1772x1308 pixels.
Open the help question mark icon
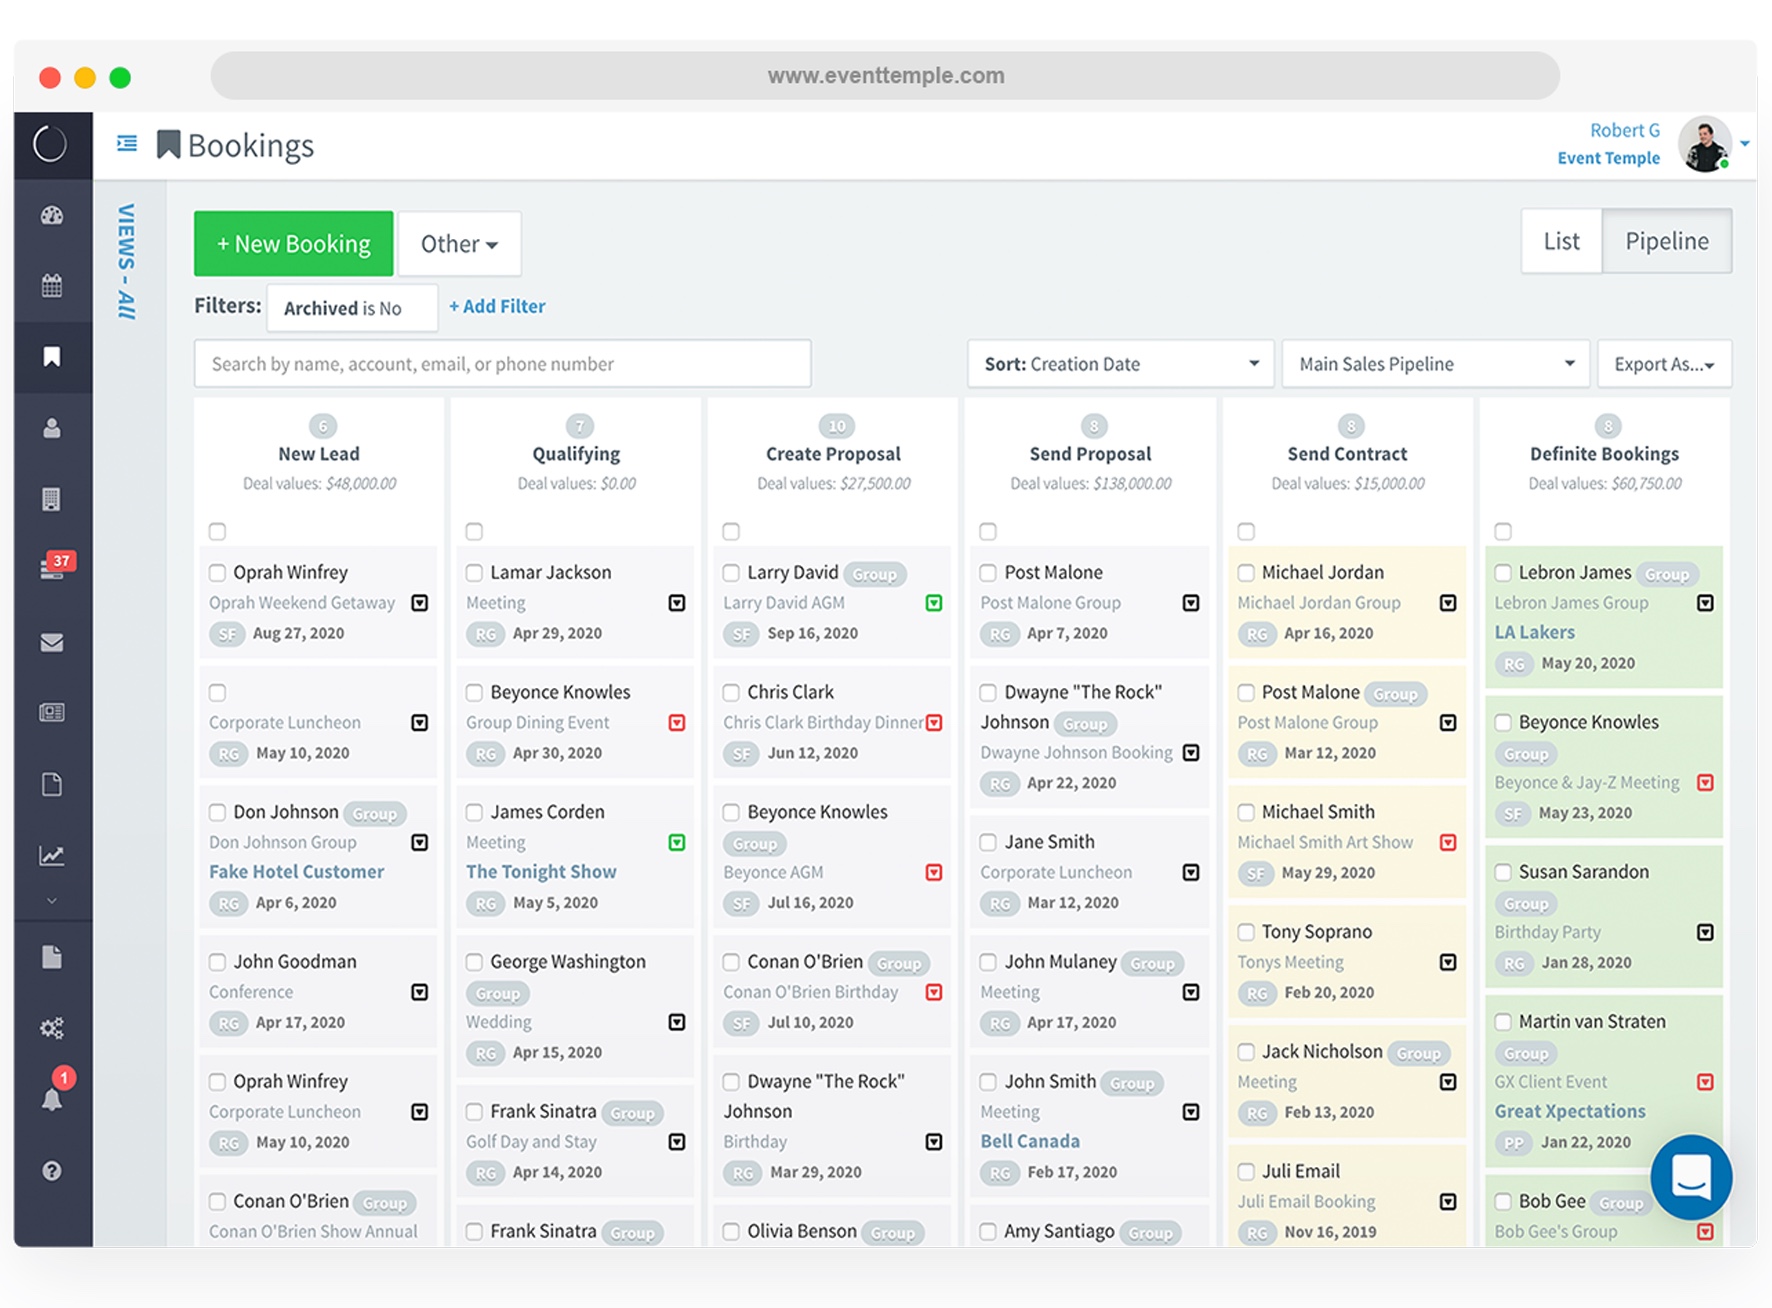pyautogui.click(x=52, y=1171)
